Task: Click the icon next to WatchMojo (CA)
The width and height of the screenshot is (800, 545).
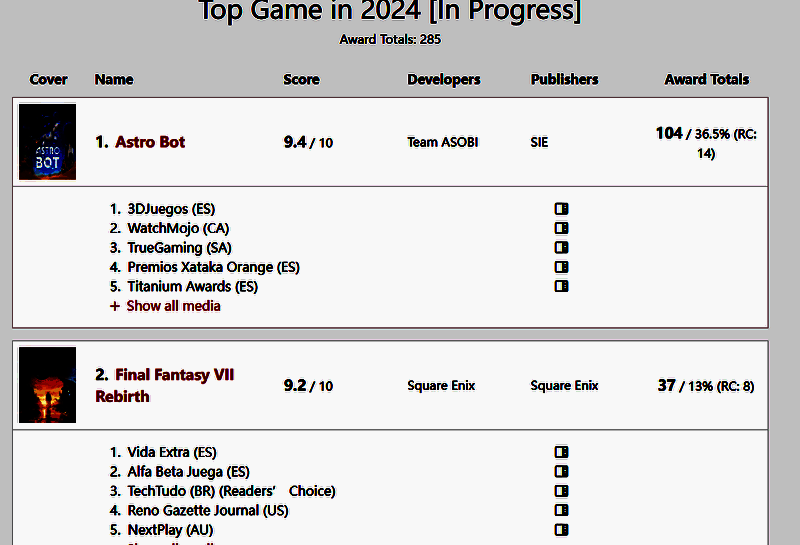Action: coord(561,228)
